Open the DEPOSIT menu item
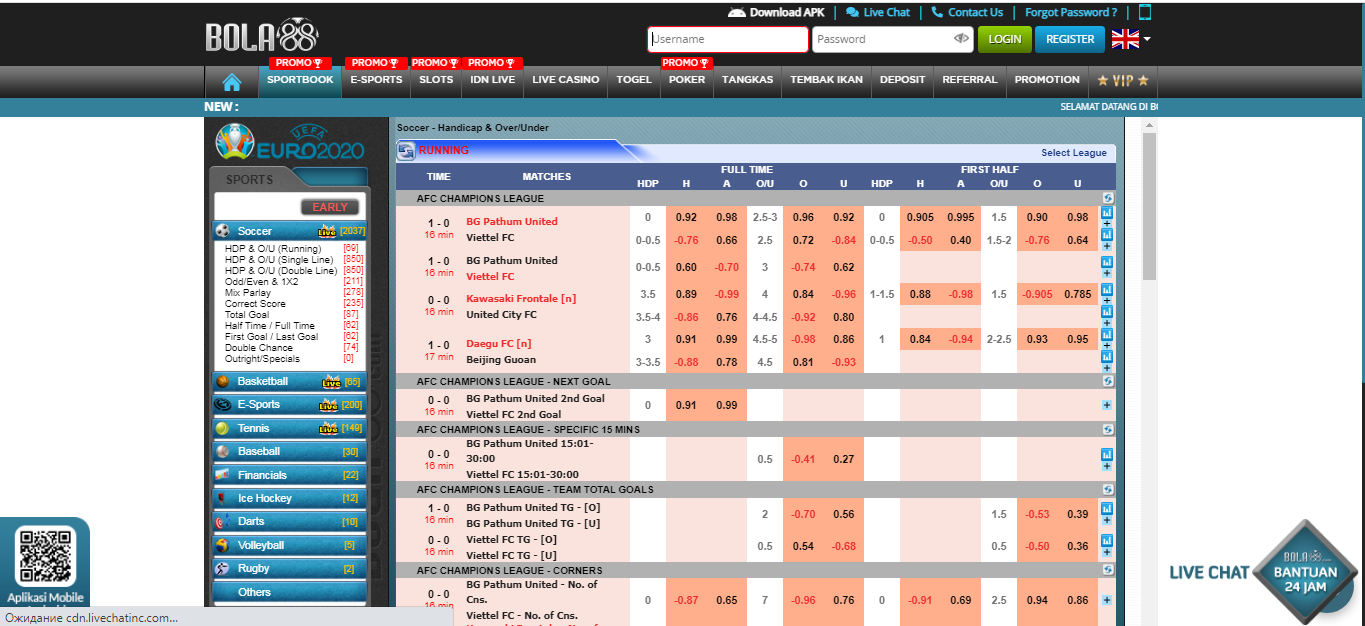Image resolution: width=1365 pixels, height=626 pixels. point(903,80)
